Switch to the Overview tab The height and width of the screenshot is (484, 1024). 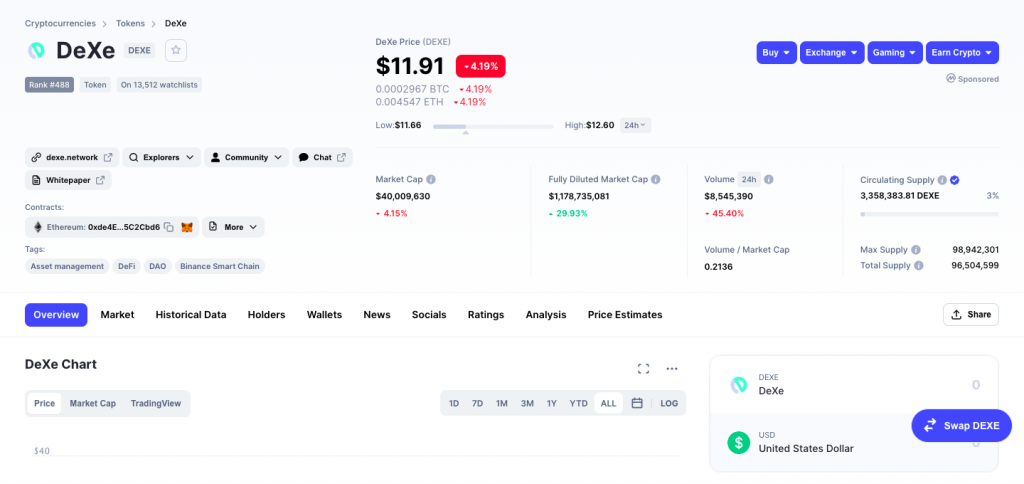click(56, 315)
